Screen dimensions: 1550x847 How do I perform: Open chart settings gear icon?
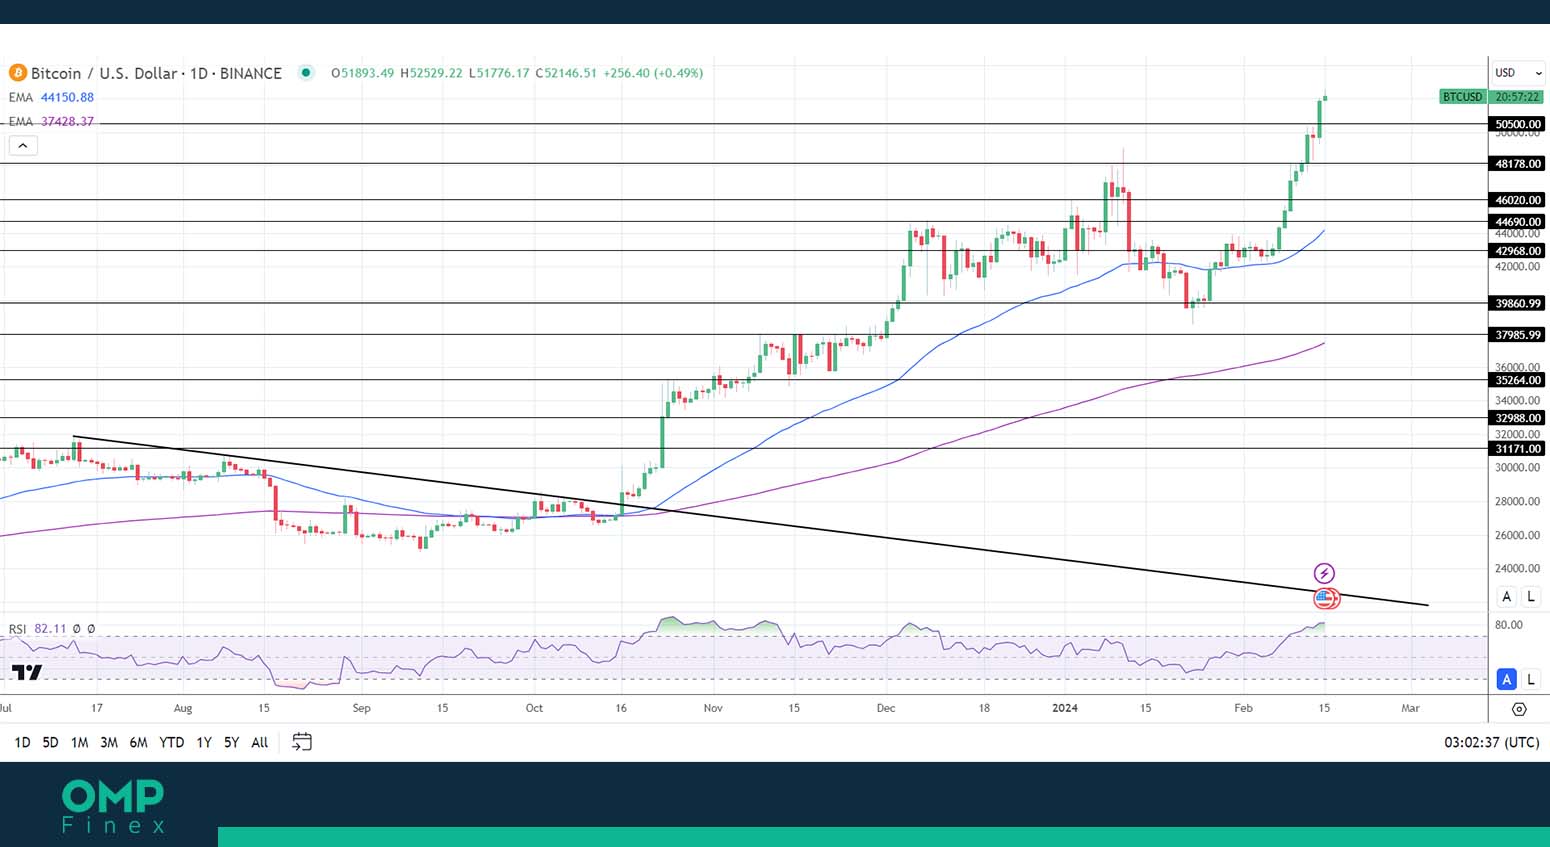1519,709
